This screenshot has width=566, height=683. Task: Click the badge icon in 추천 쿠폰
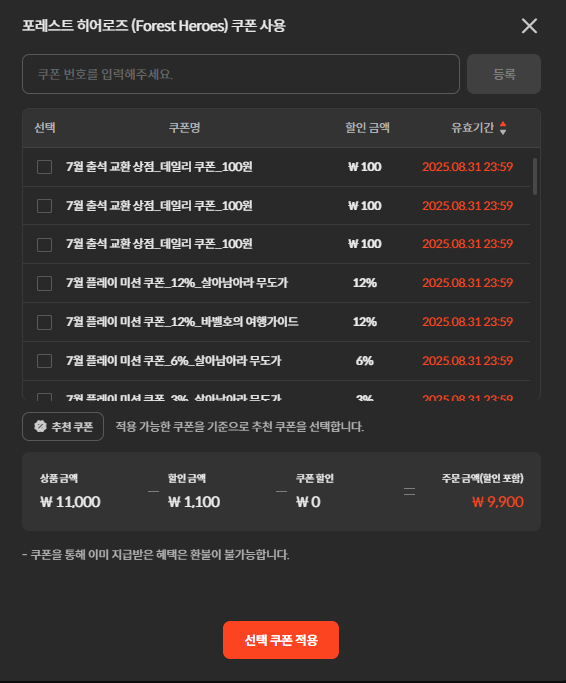coord(41,426)
